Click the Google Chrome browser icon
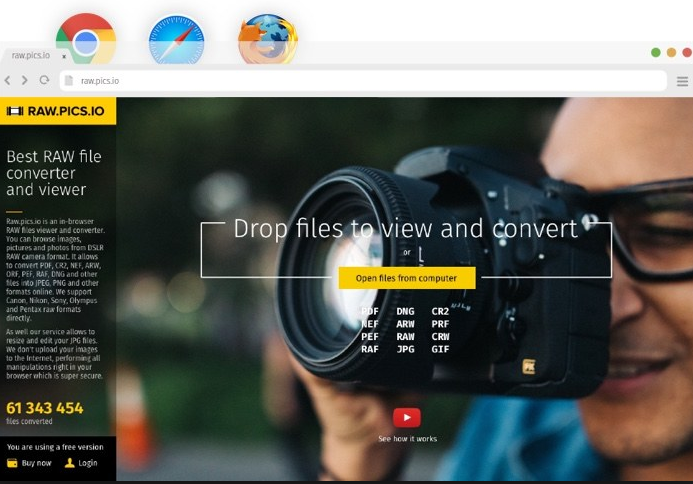 click(x=86, y=39)
